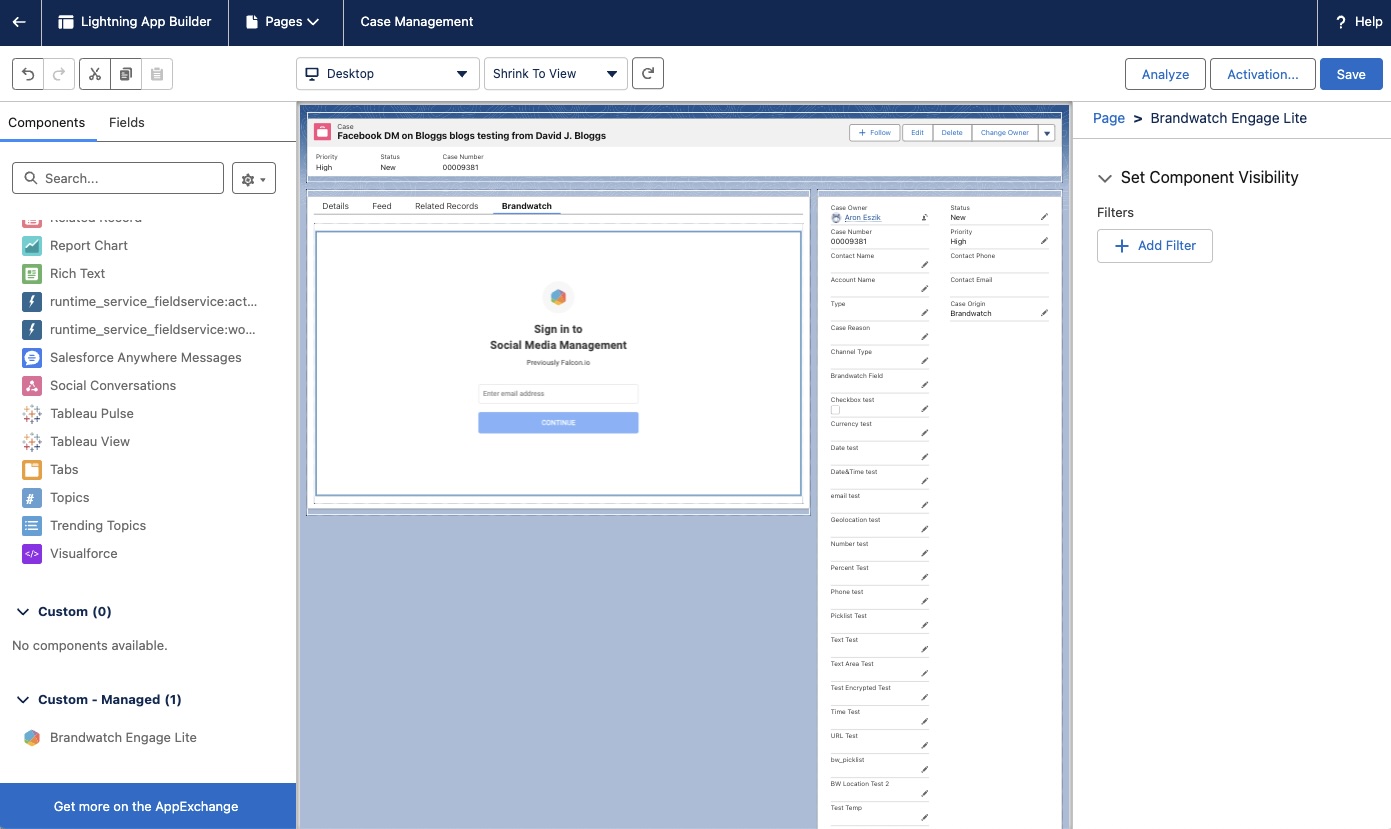Click runtime_service_fieldservice:act... component icon
The image size is (1391, 829).
(x=32, y=301)
